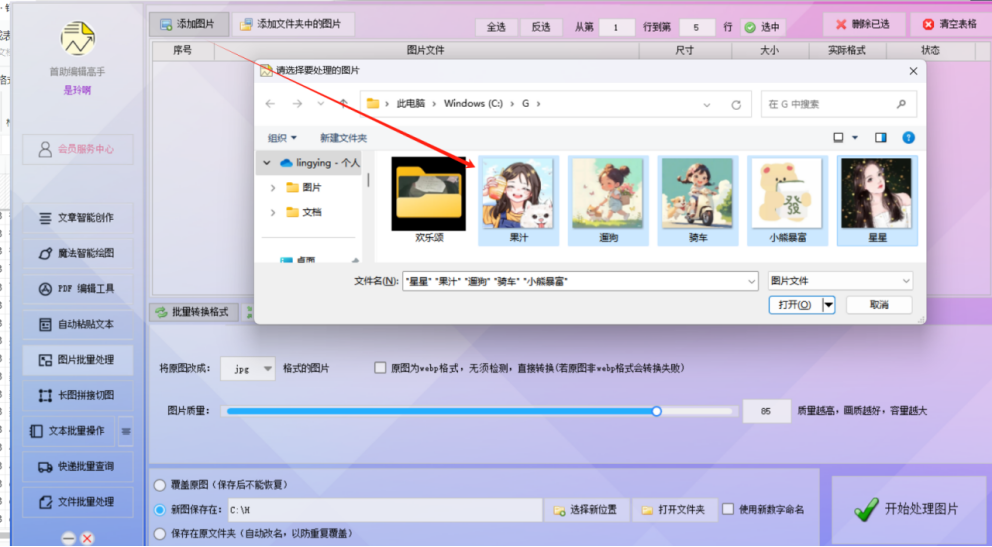
Task: Open the jpg format dropdown
Action: [x=248, y=369]
